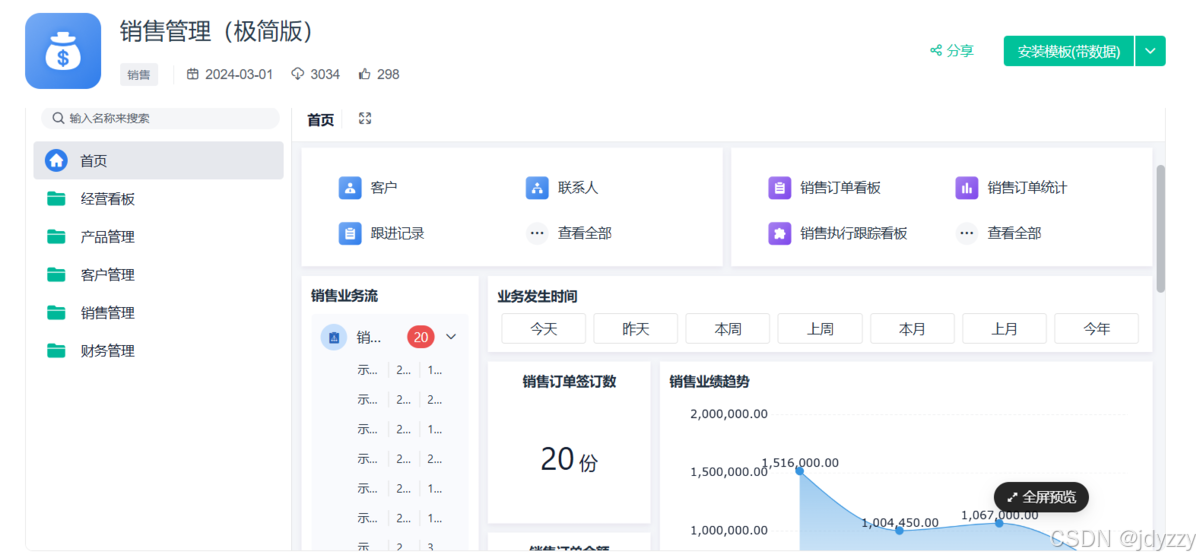This screenshot has height=558, width=1200.
Task: Click the download cloud icon beside 3034
Action: [297, 74]
